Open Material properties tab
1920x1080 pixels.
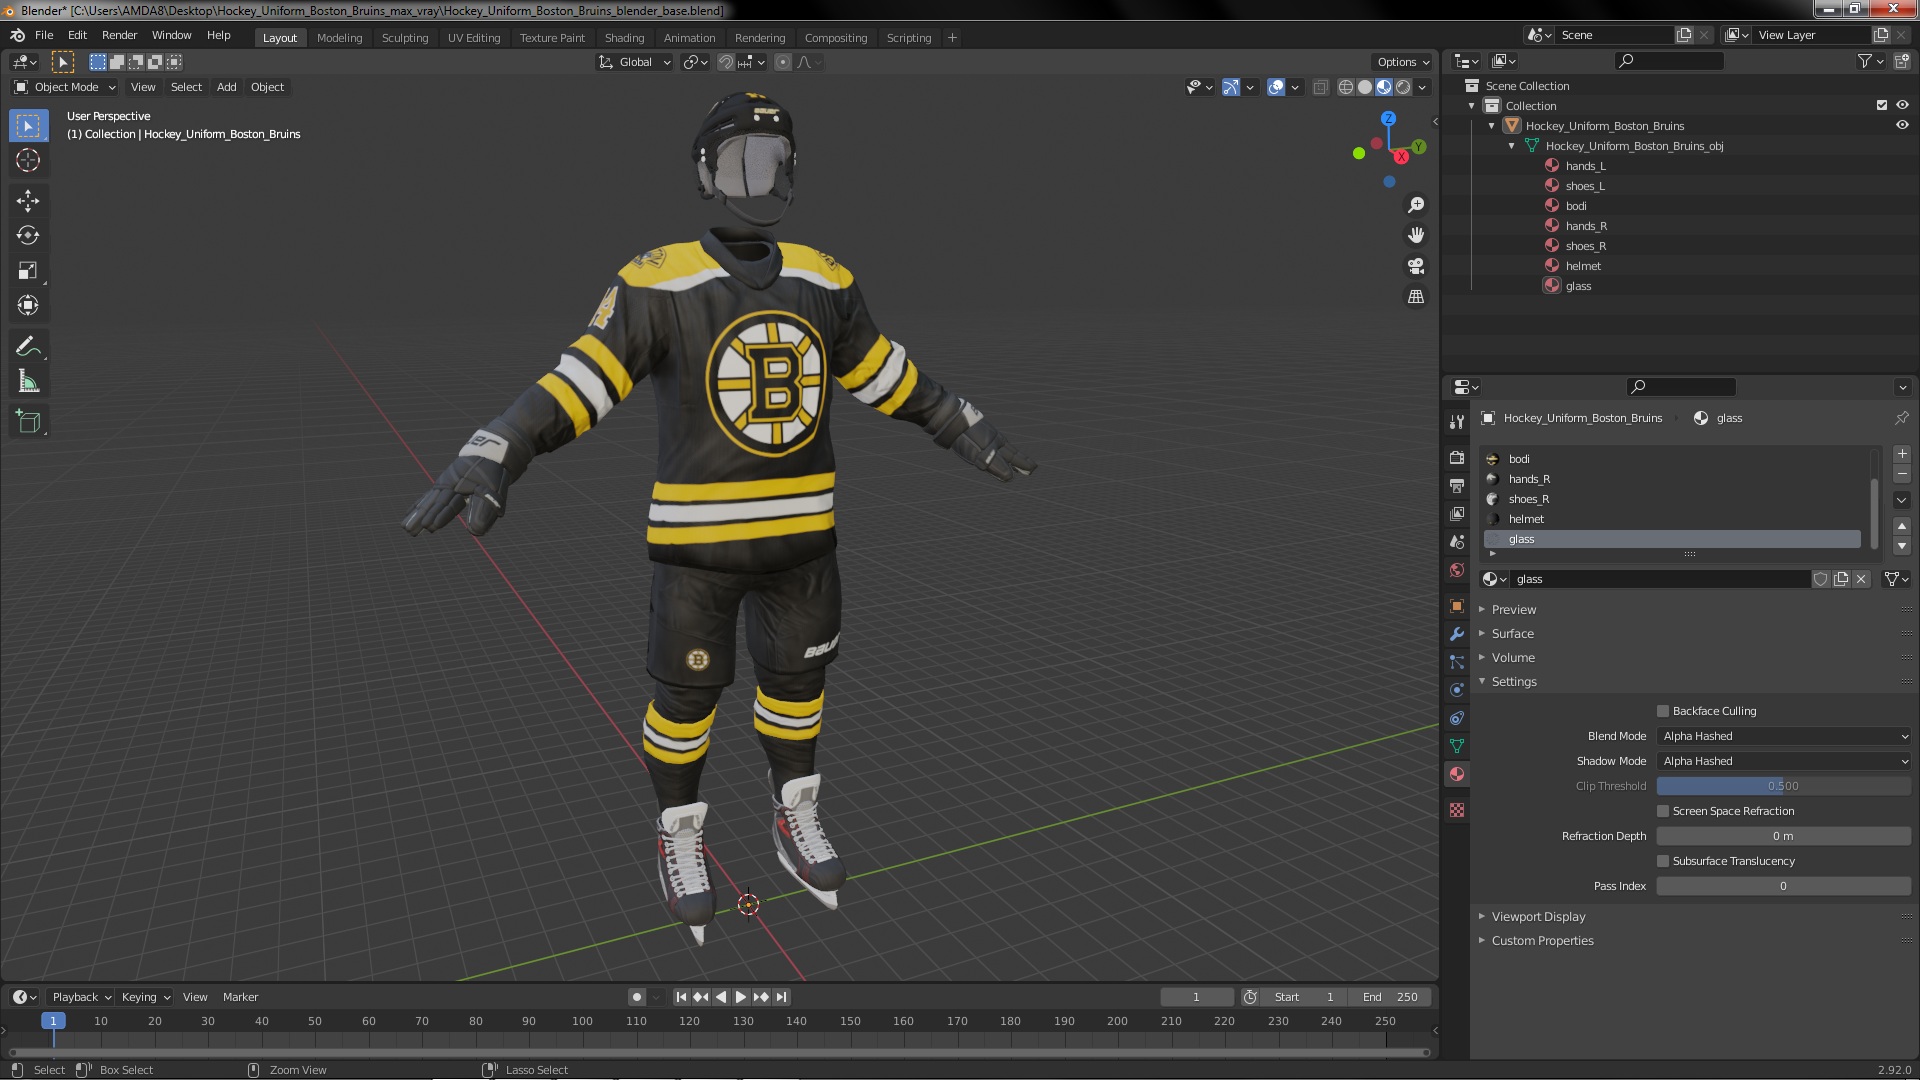1457,774
